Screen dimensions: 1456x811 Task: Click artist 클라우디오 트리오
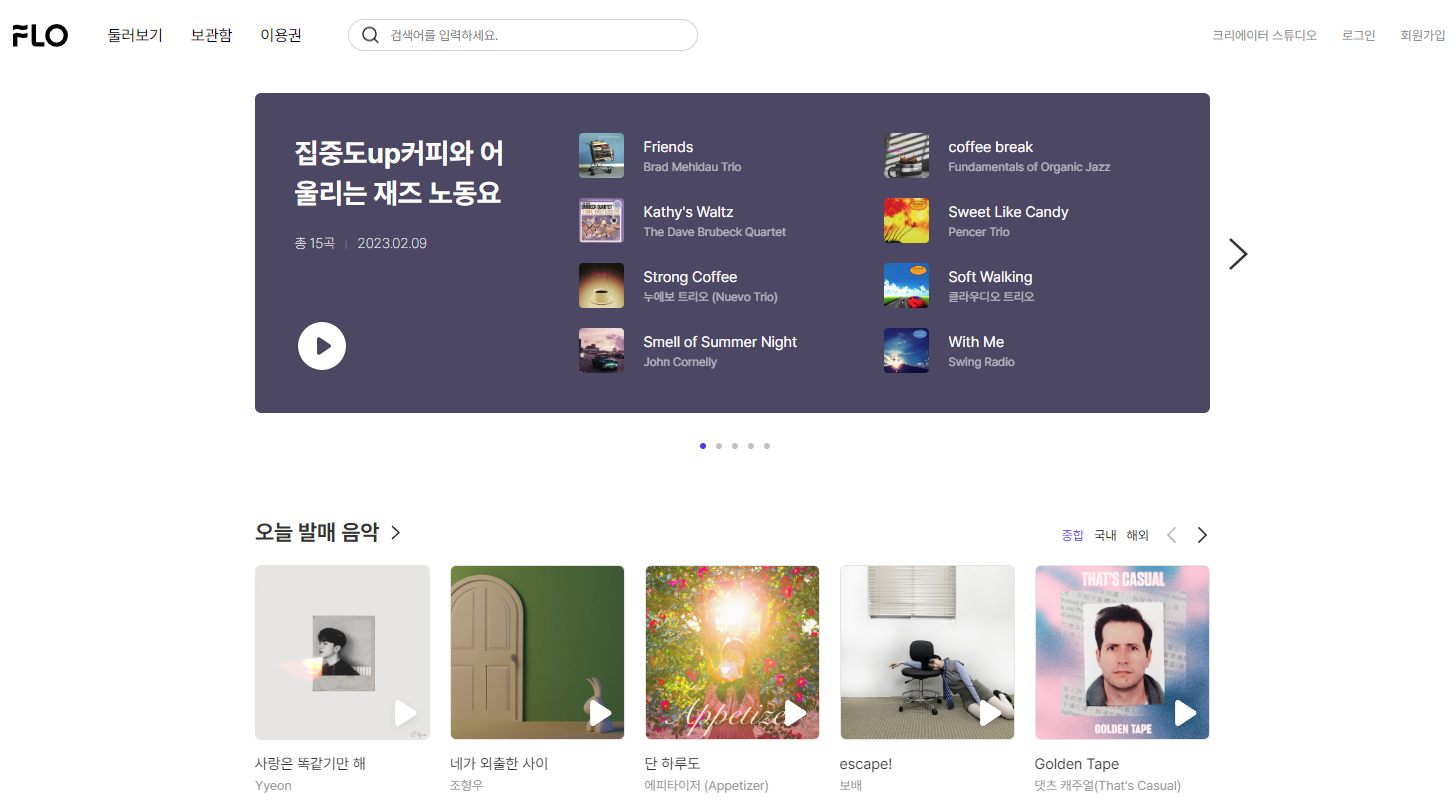point(991,297)
